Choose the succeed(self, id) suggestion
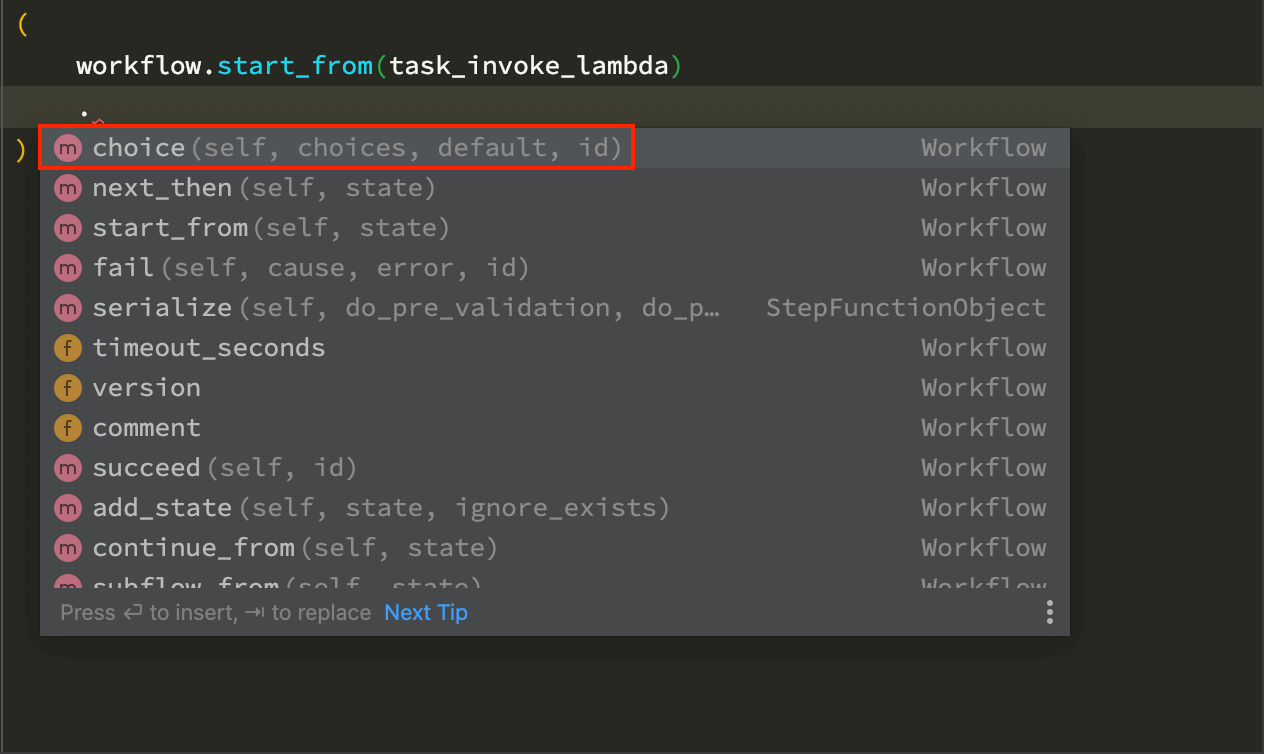The width and height of the screenshot is (1264, 754). pos(225,468)
